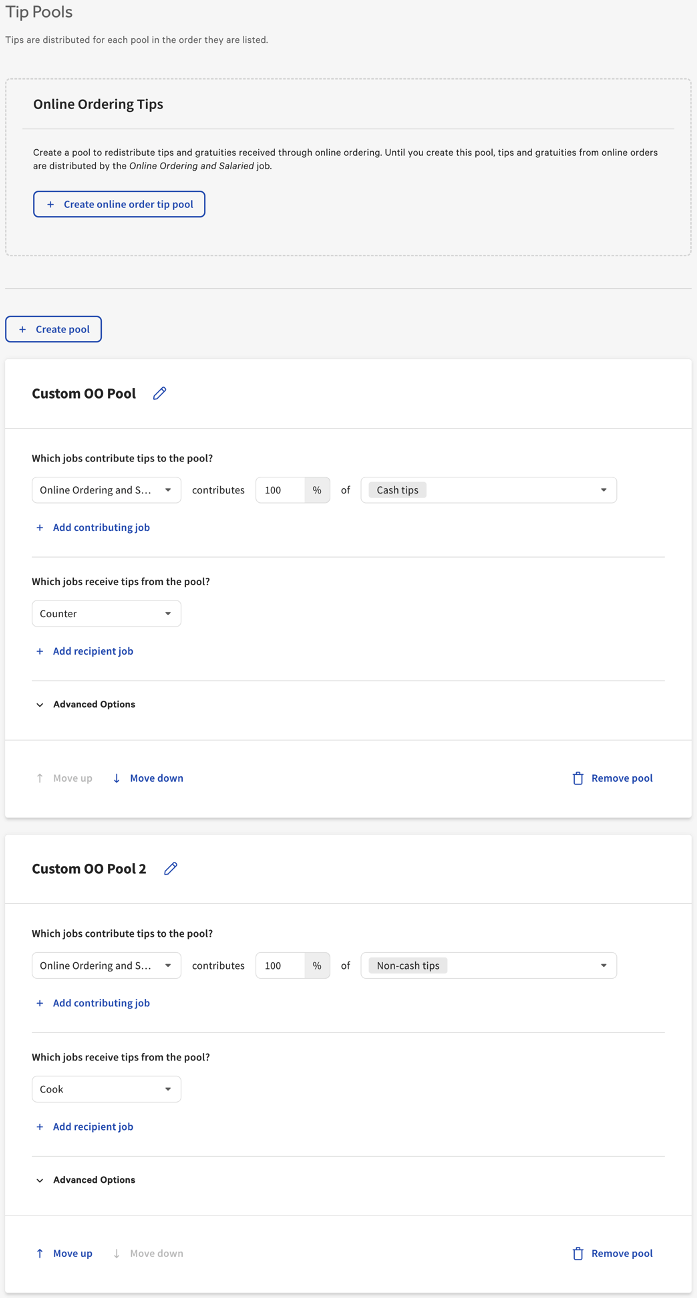Screen dimensions: 697x1298
Task: Click the pencil icon to rename Custom OO Pool
Action: pos(159,393)
